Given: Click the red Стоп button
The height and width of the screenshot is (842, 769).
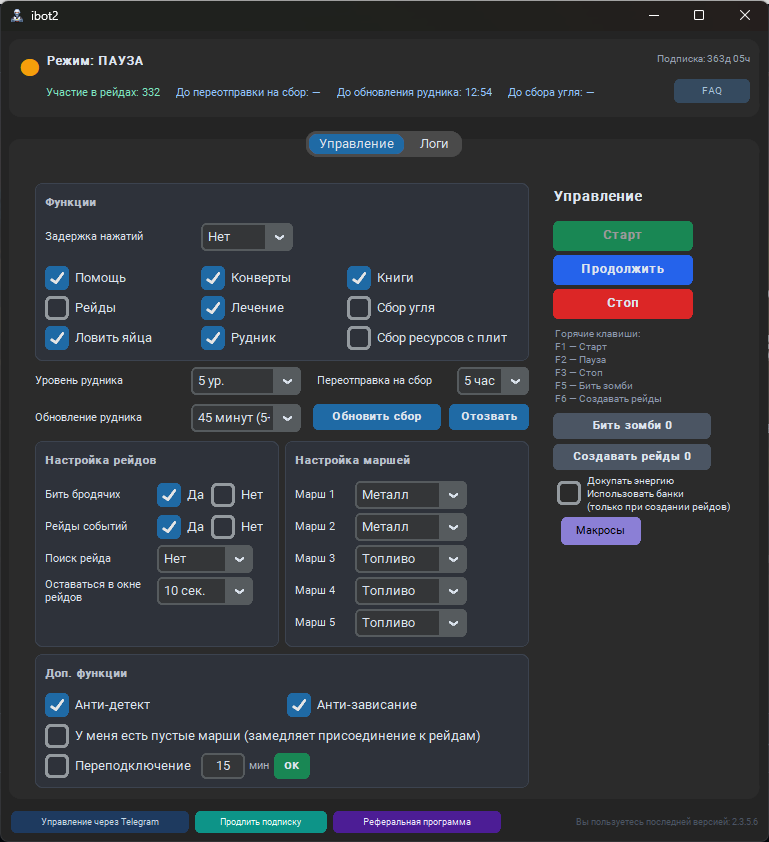Looking at the screenshot, I should (623, 303).
